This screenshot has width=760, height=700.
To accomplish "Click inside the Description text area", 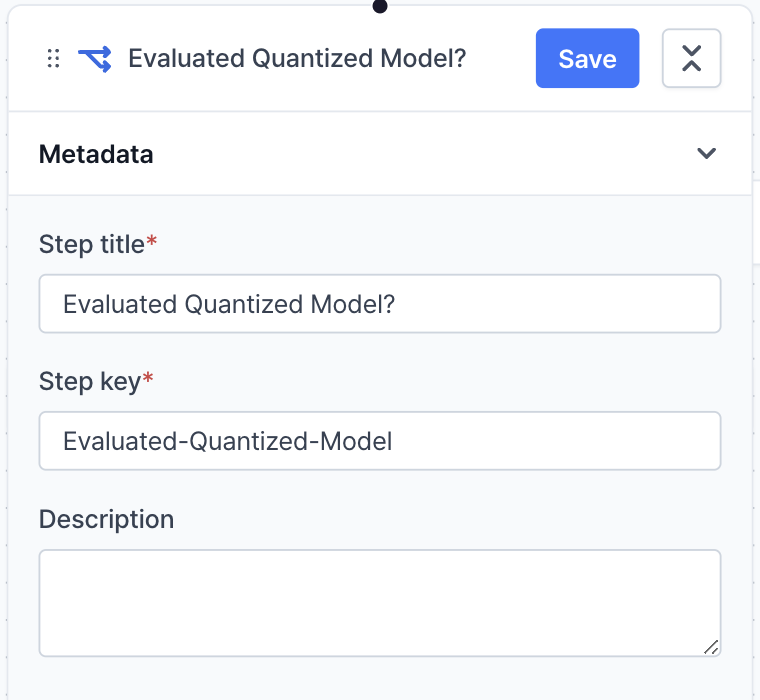I will [x=380, y=602].
